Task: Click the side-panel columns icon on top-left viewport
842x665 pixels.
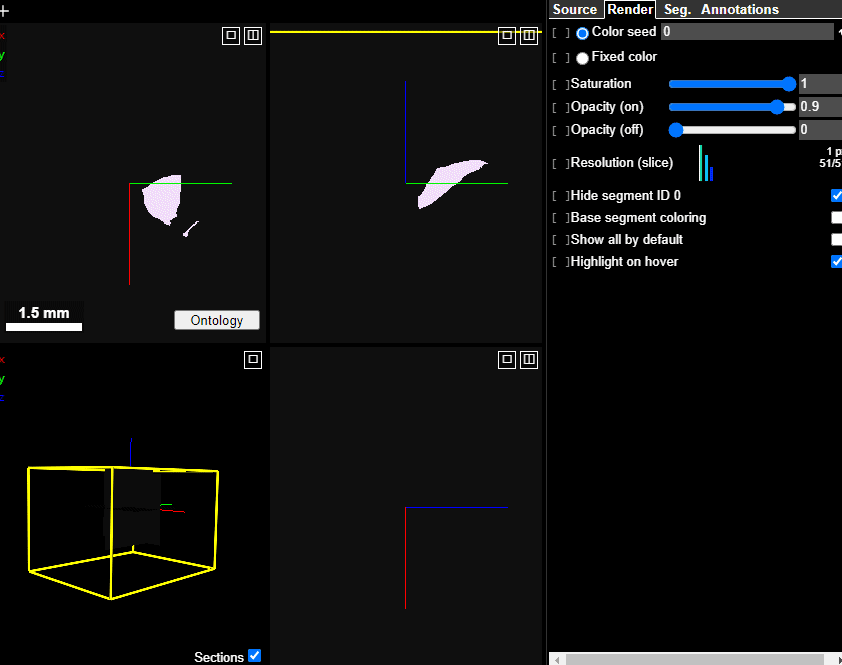Action: coord(252,35)
